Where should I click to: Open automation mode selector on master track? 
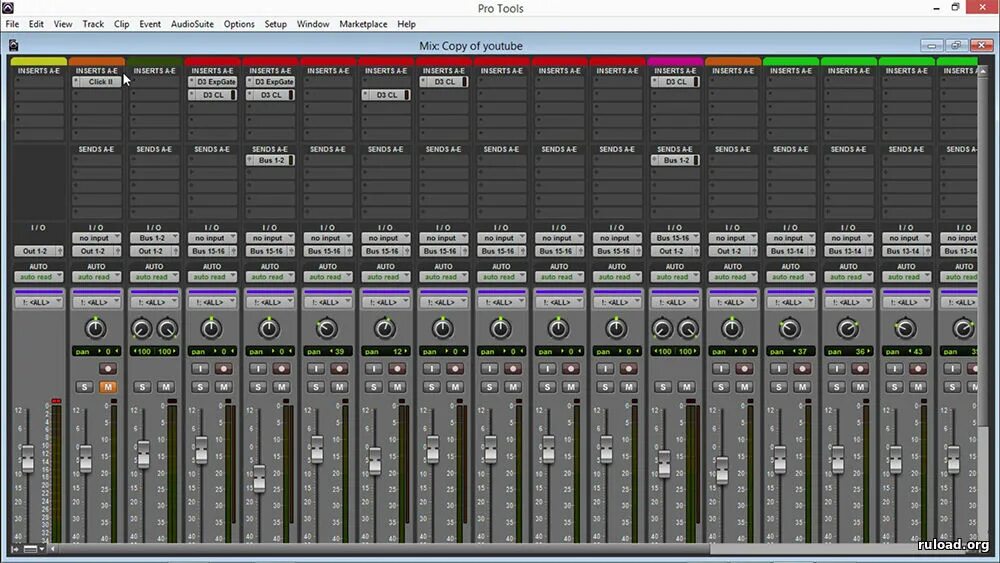38,277
